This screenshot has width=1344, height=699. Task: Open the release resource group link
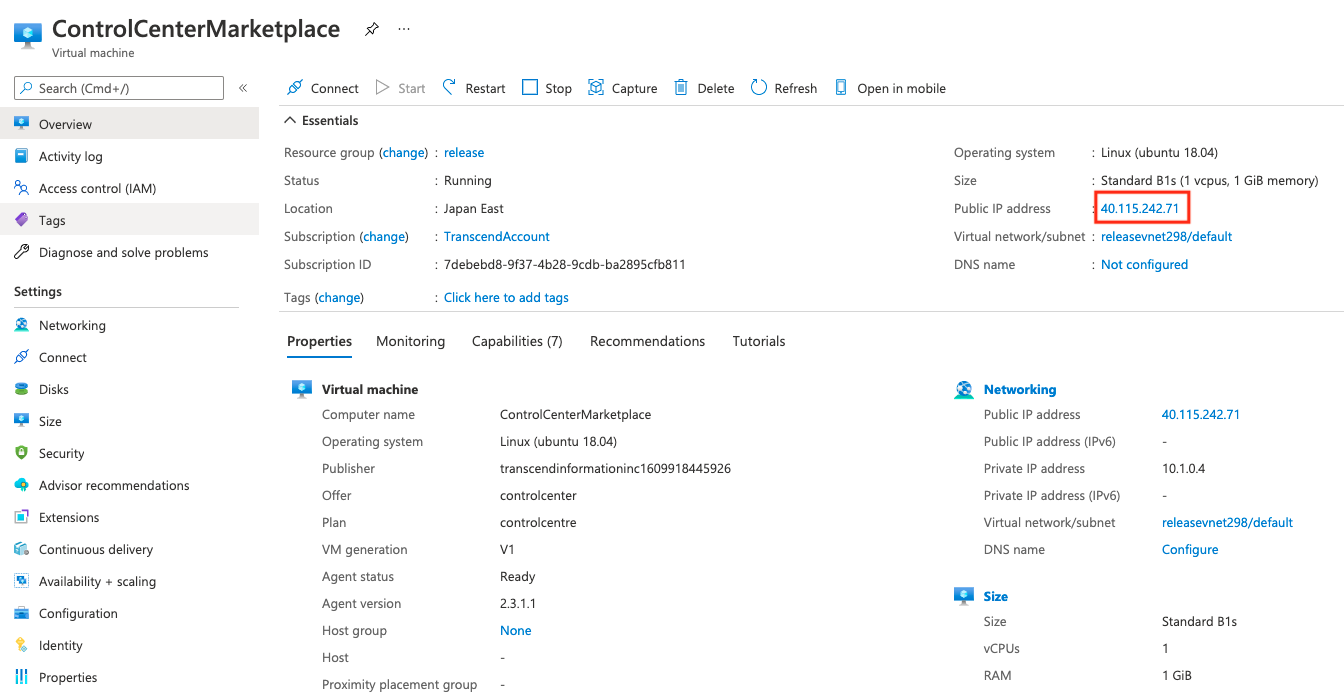pyautogui.click(x=464, y=153)
